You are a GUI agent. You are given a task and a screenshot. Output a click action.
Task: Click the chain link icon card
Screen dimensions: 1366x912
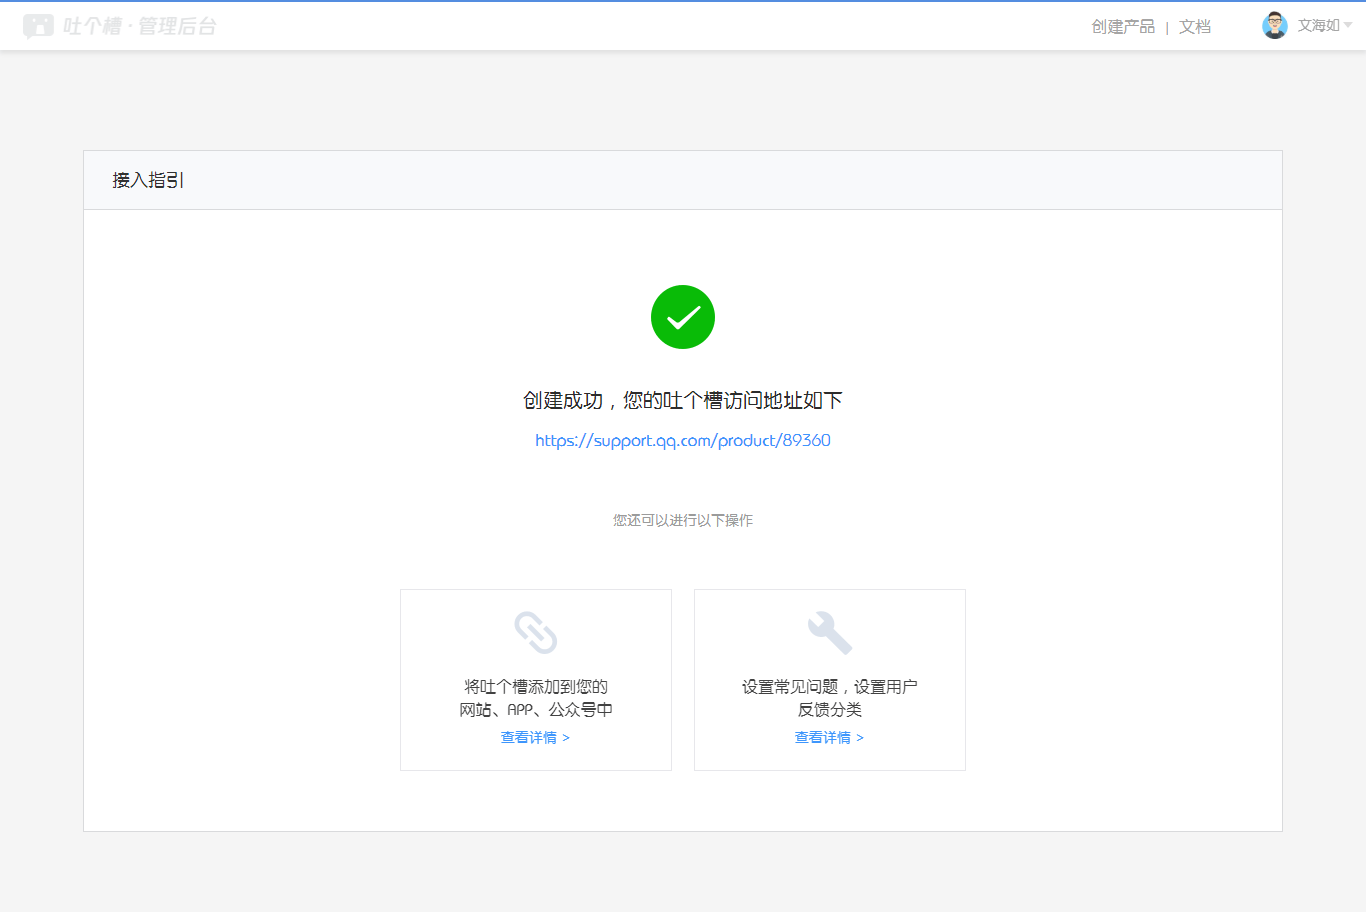(536, 680)
